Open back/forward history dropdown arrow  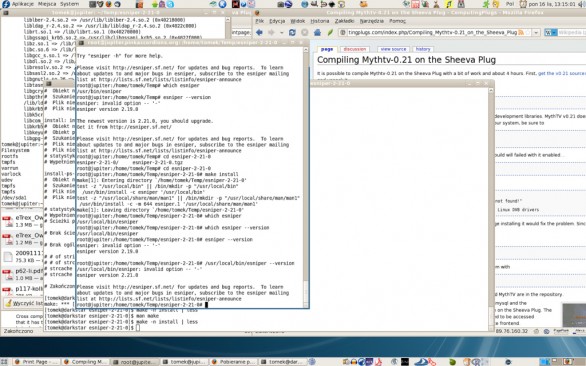[281, 33]
